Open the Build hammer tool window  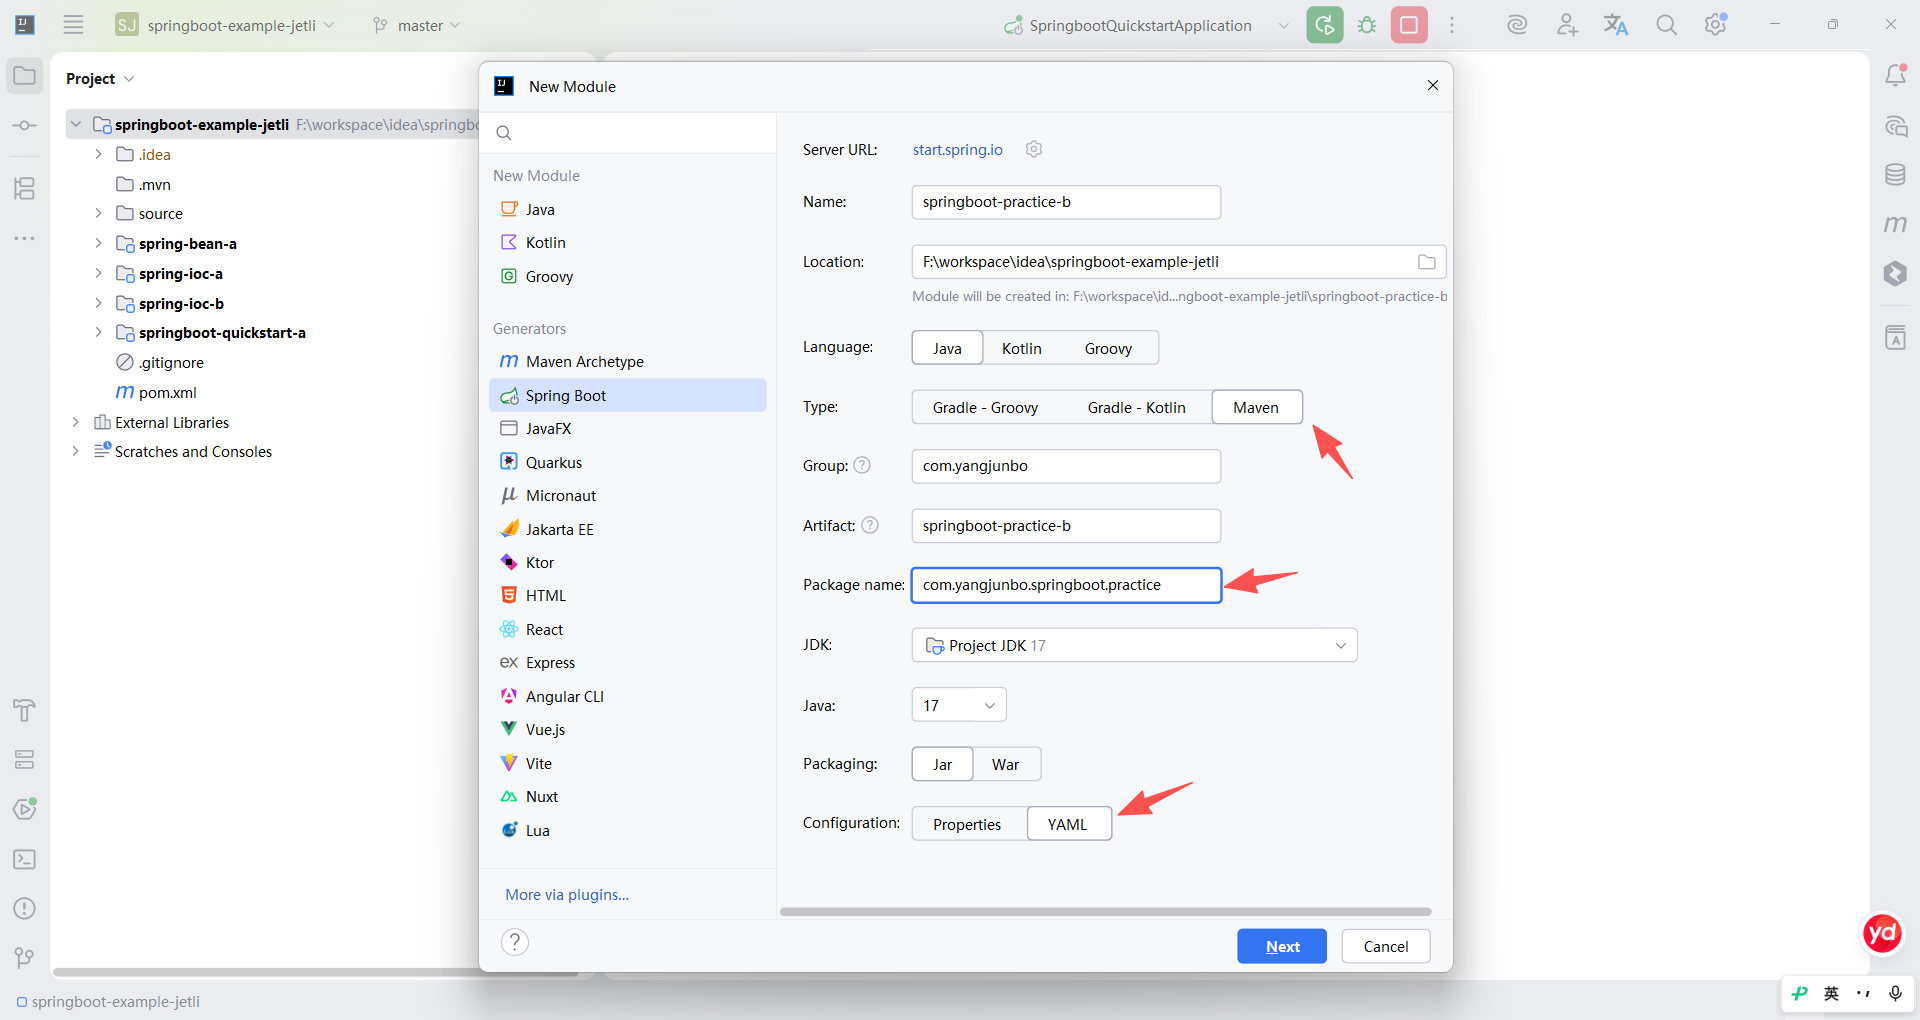coord(25,710)
